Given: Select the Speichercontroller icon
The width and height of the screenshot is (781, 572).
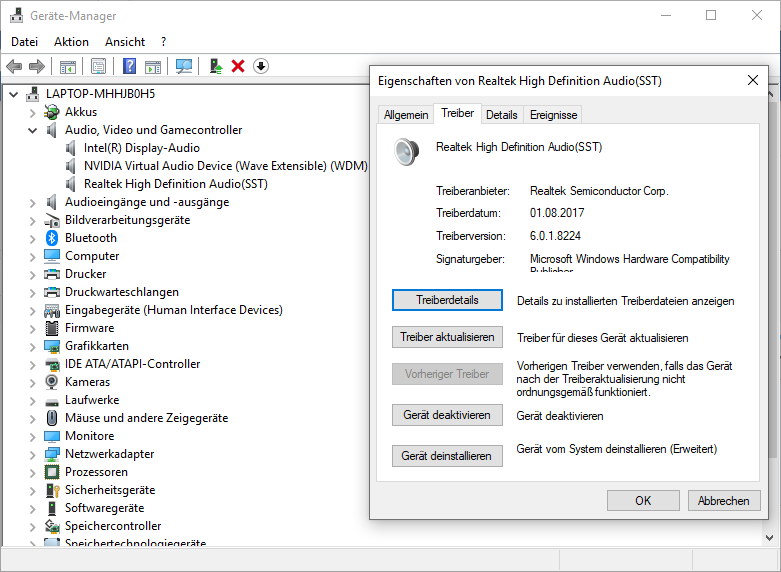Looking at the screenshot, I should tap(52, 526).
